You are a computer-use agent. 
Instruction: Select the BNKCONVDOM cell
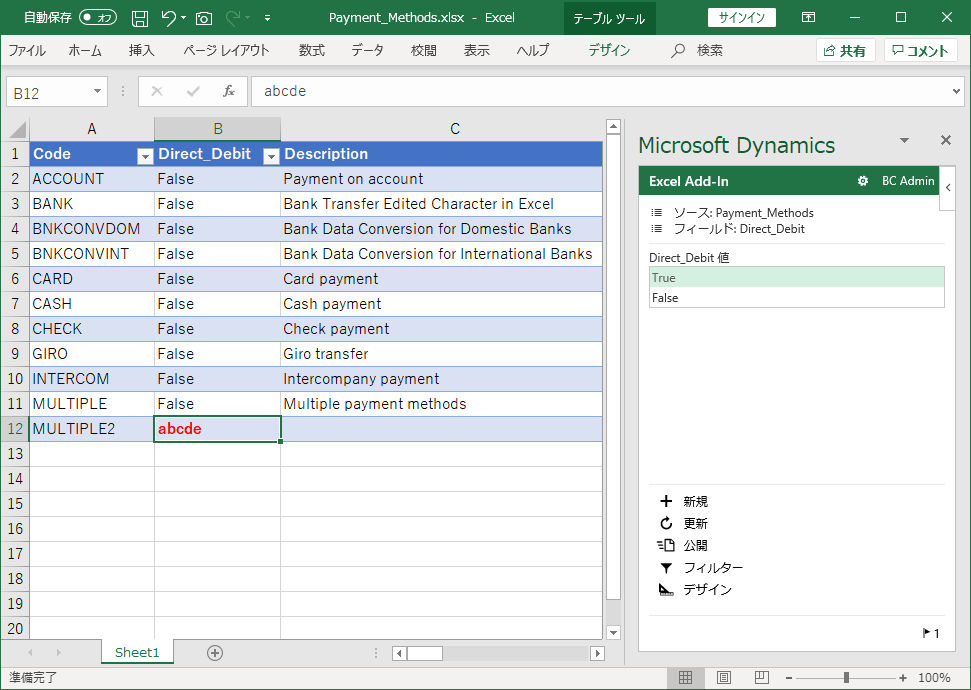pyautogui.click(x=92, y=229)
